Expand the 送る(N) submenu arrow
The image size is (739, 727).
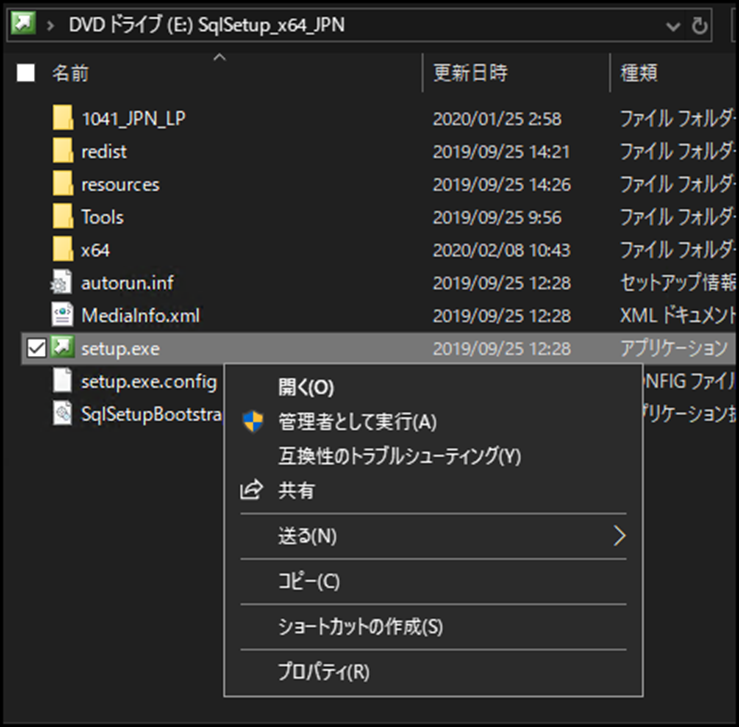619,536
